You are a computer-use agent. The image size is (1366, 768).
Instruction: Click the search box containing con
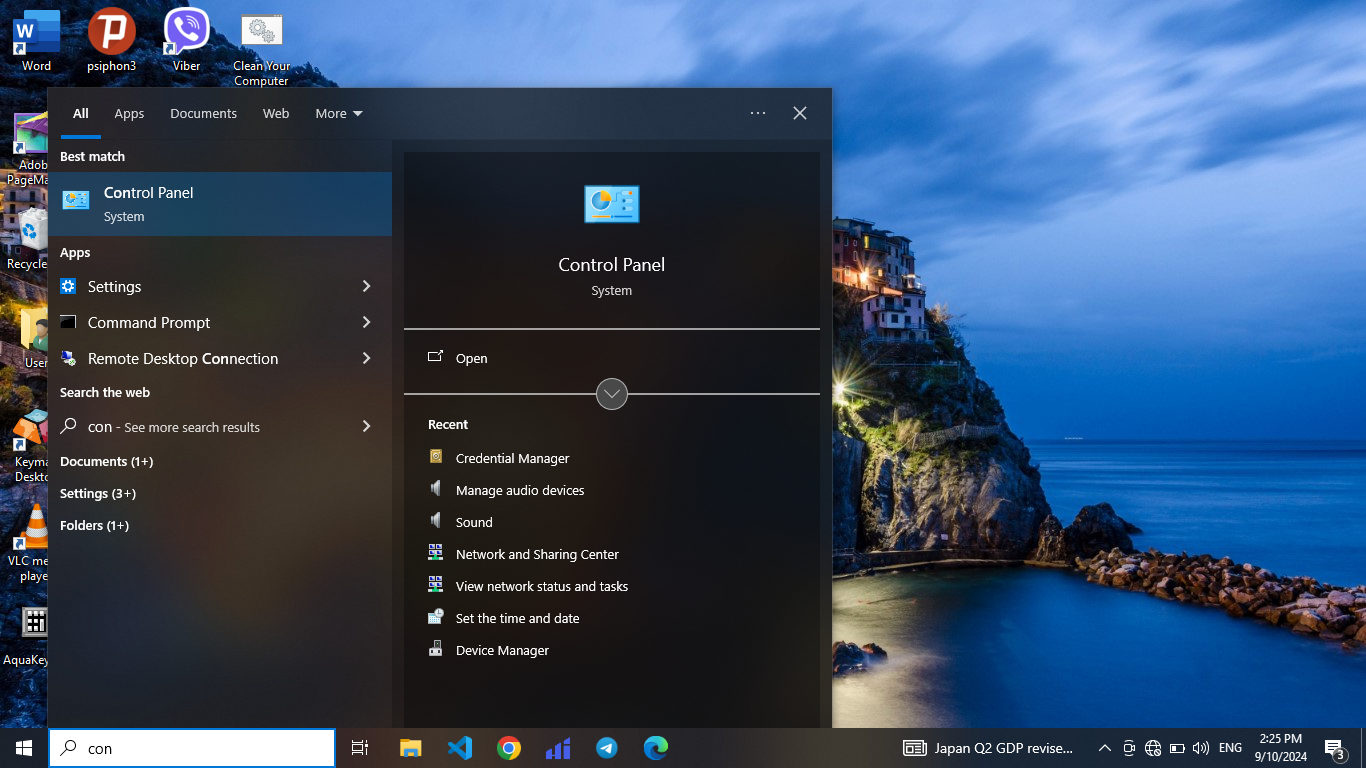point(192,748)
